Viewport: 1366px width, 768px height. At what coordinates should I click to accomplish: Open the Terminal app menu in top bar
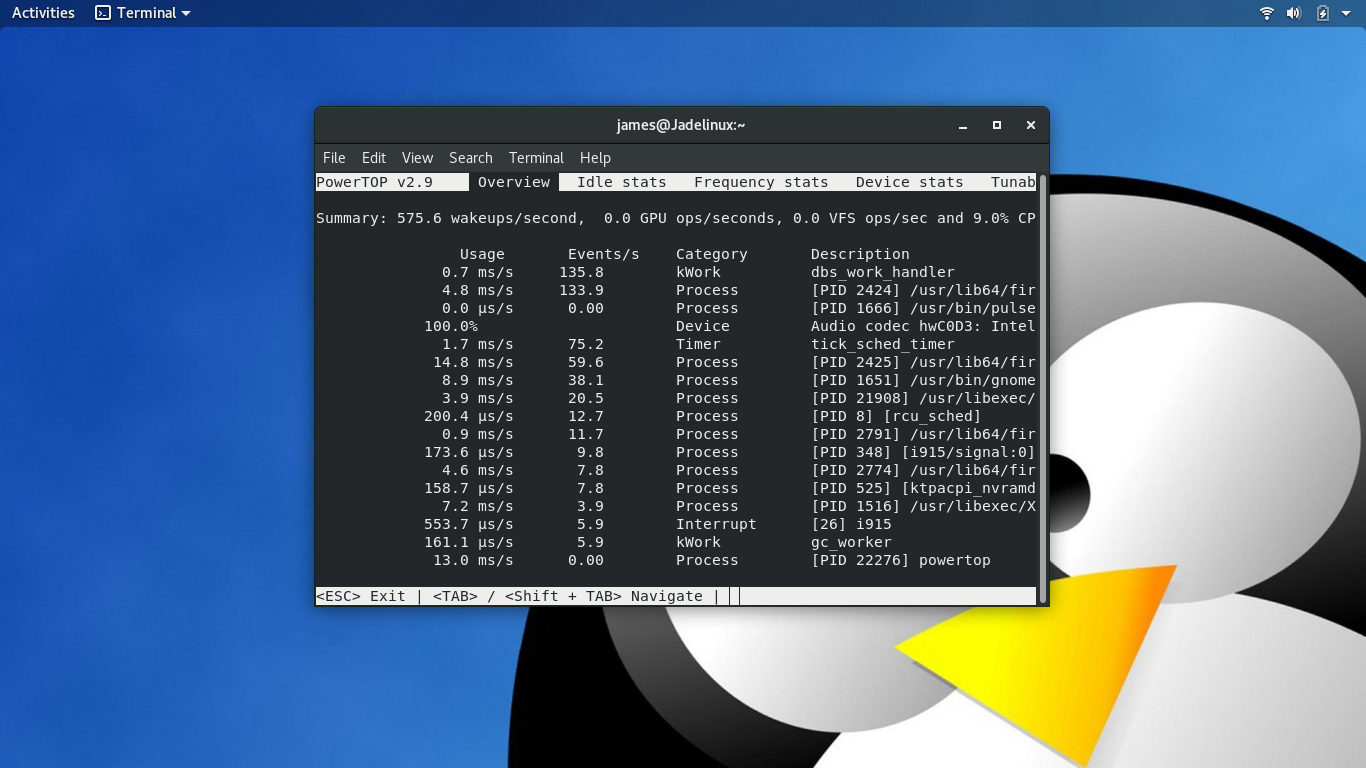143,13
